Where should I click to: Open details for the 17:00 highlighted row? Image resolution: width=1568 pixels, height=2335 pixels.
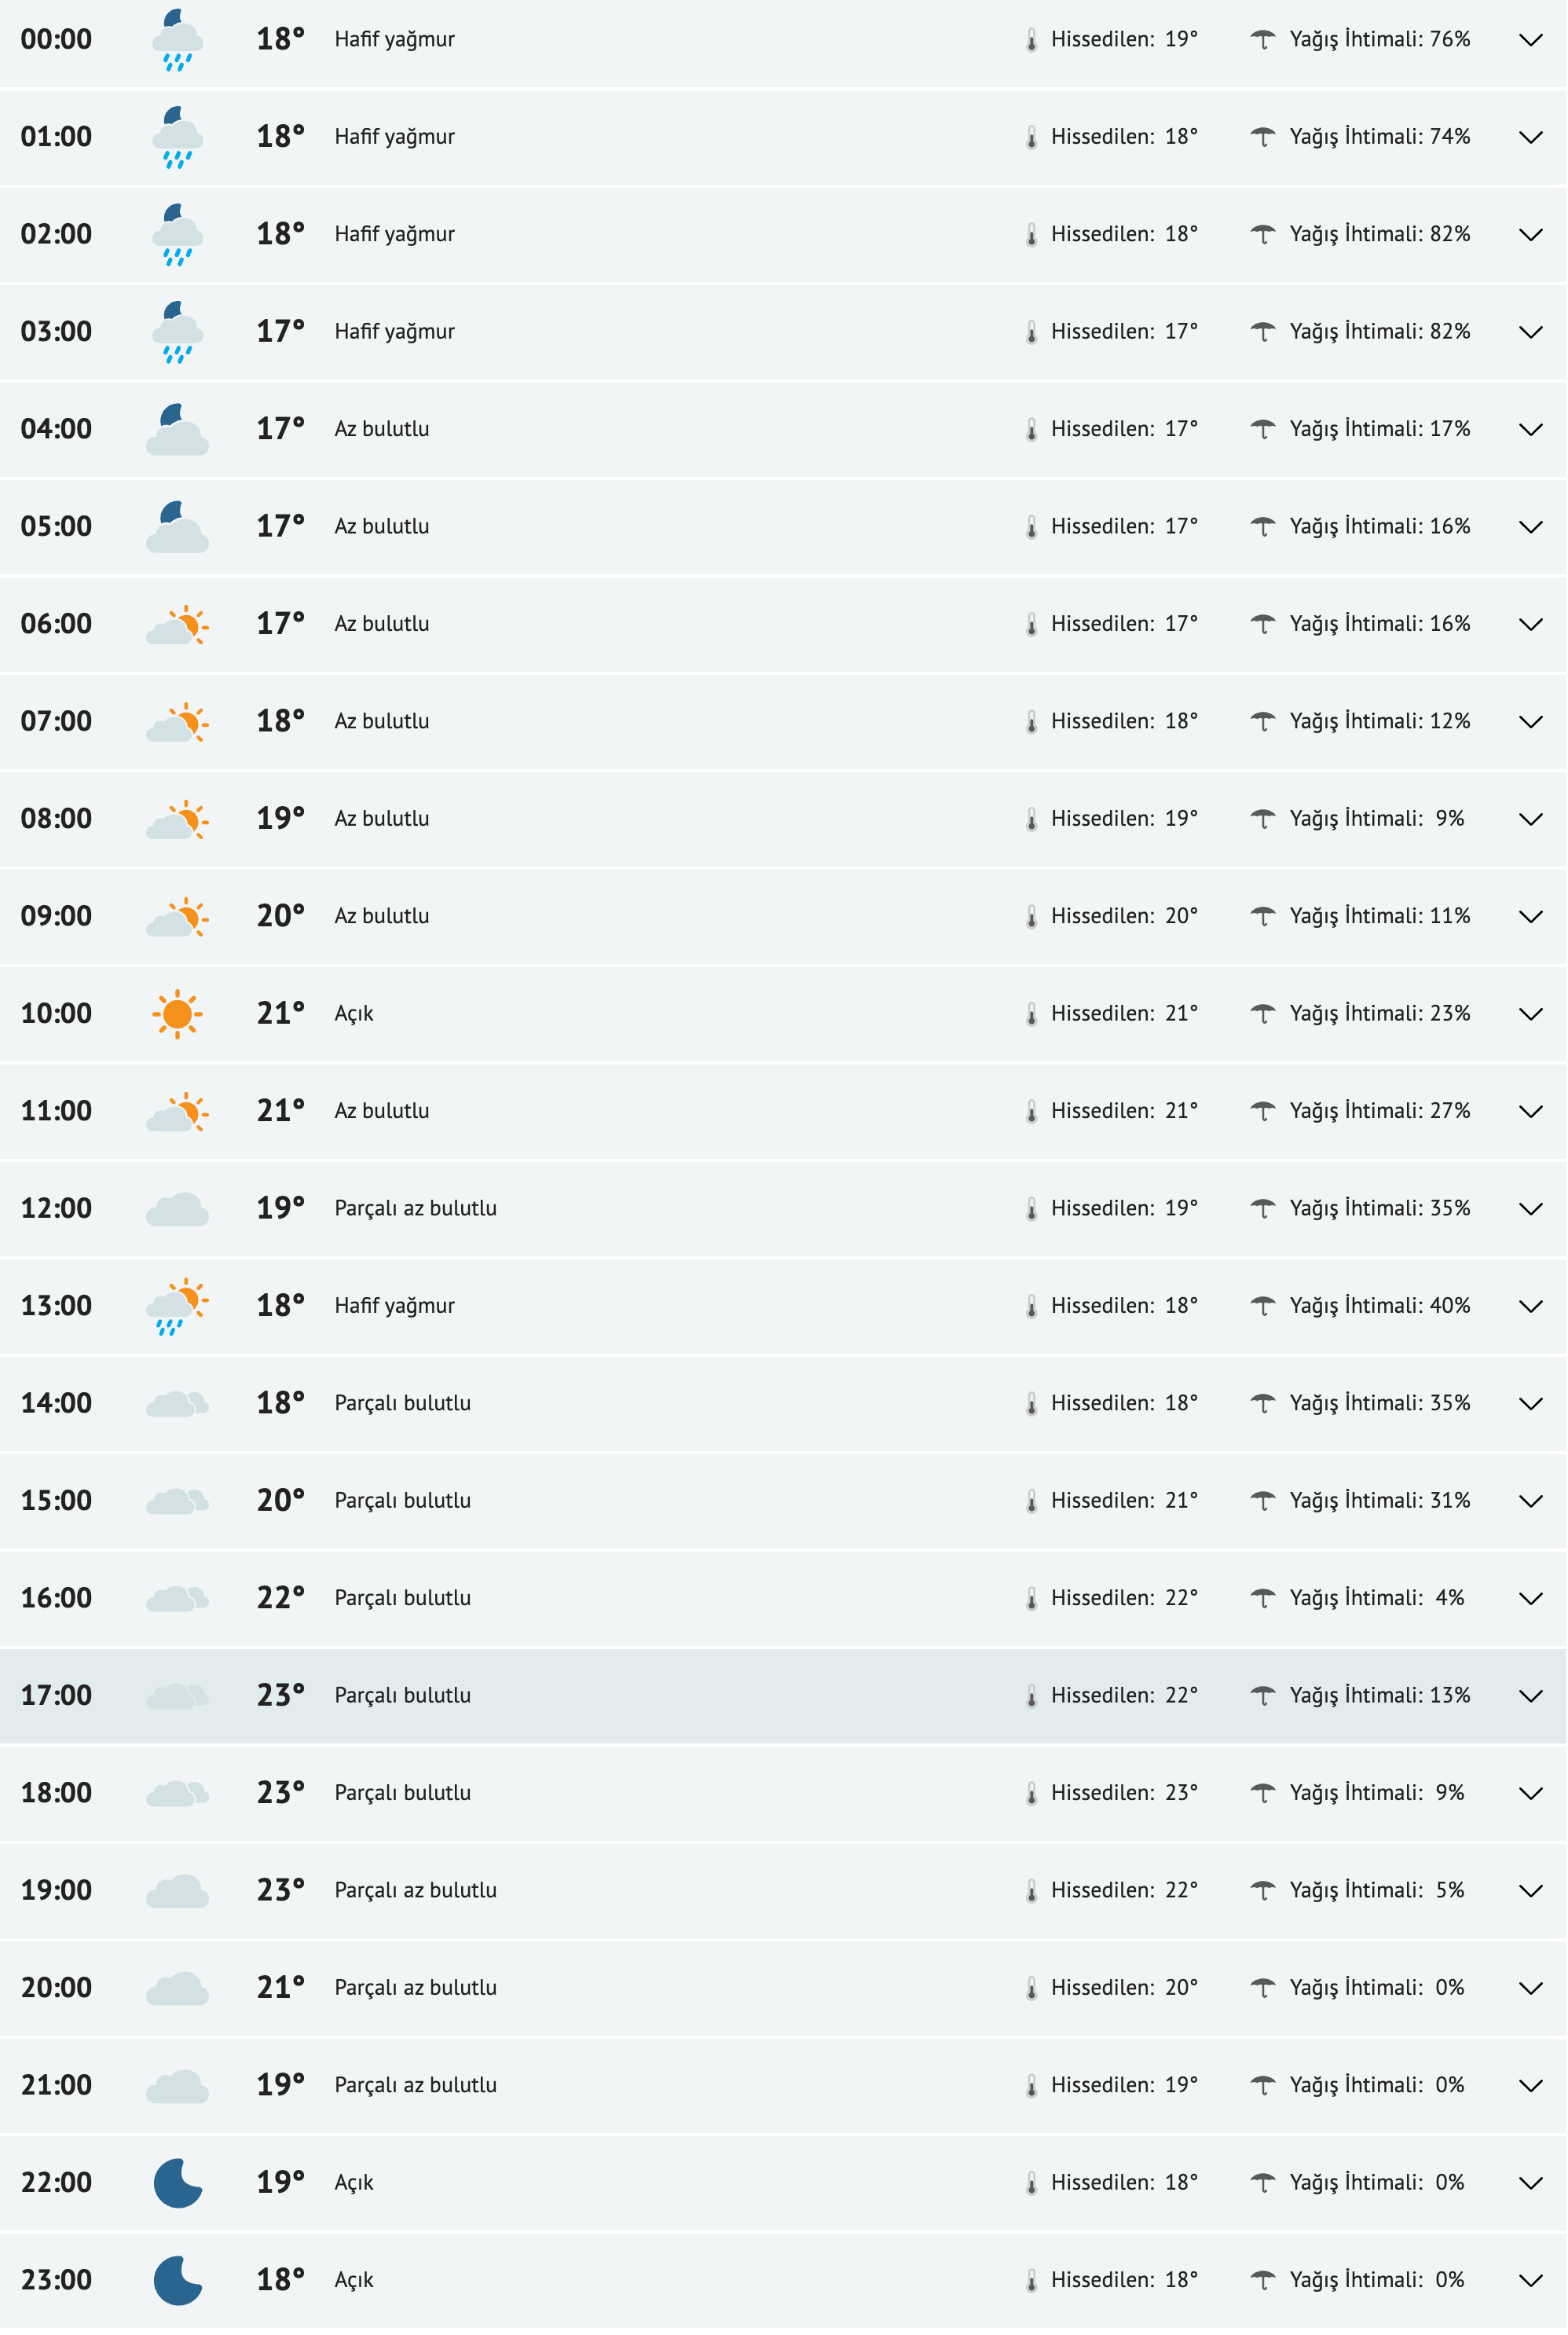(1532, 1694)
